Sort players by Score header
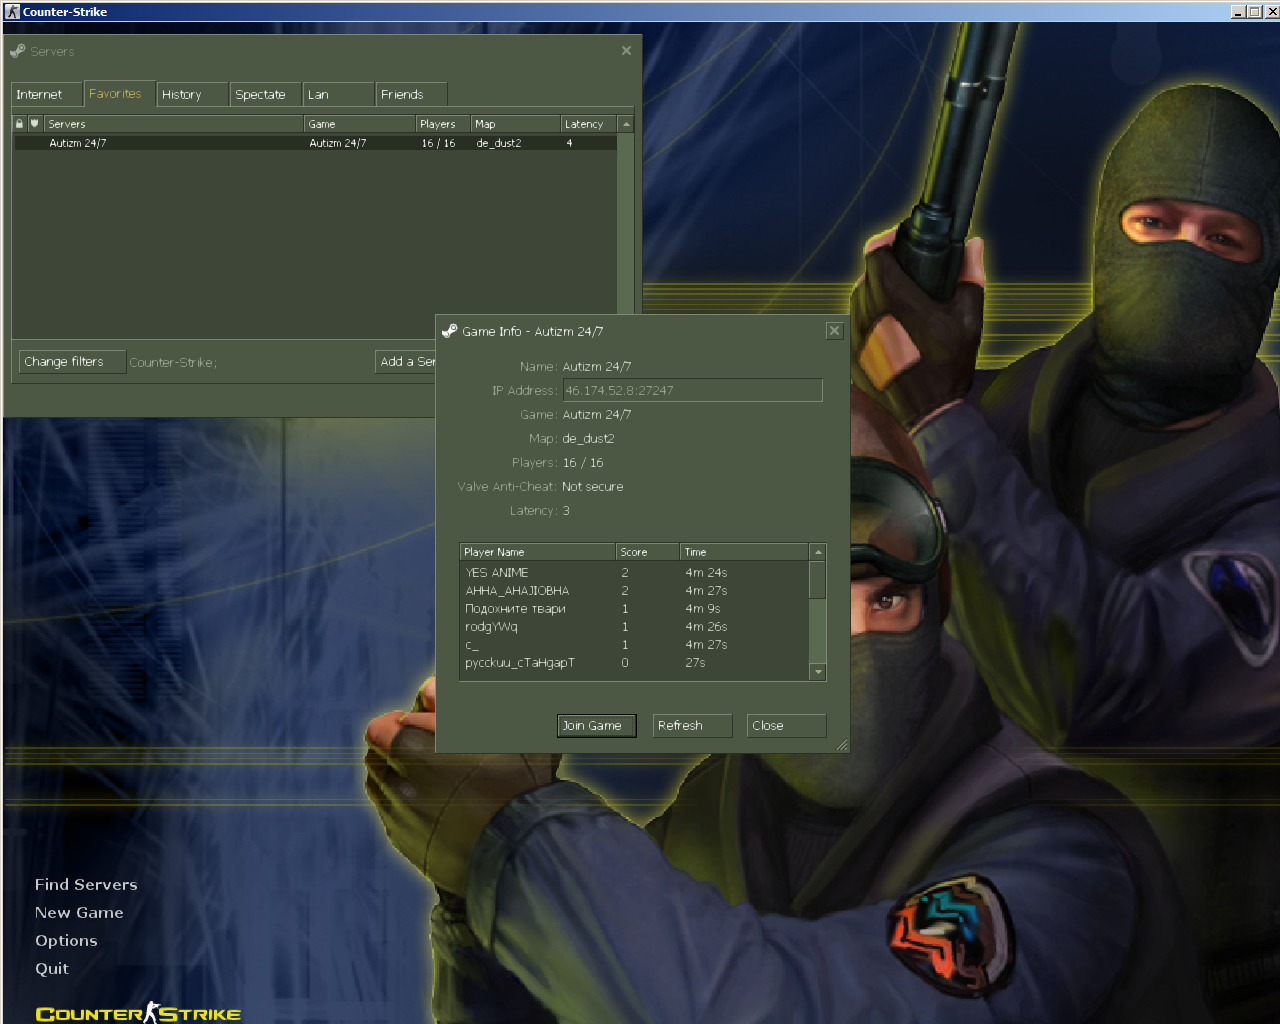The image size is (1280, 1024). point(647,552)
